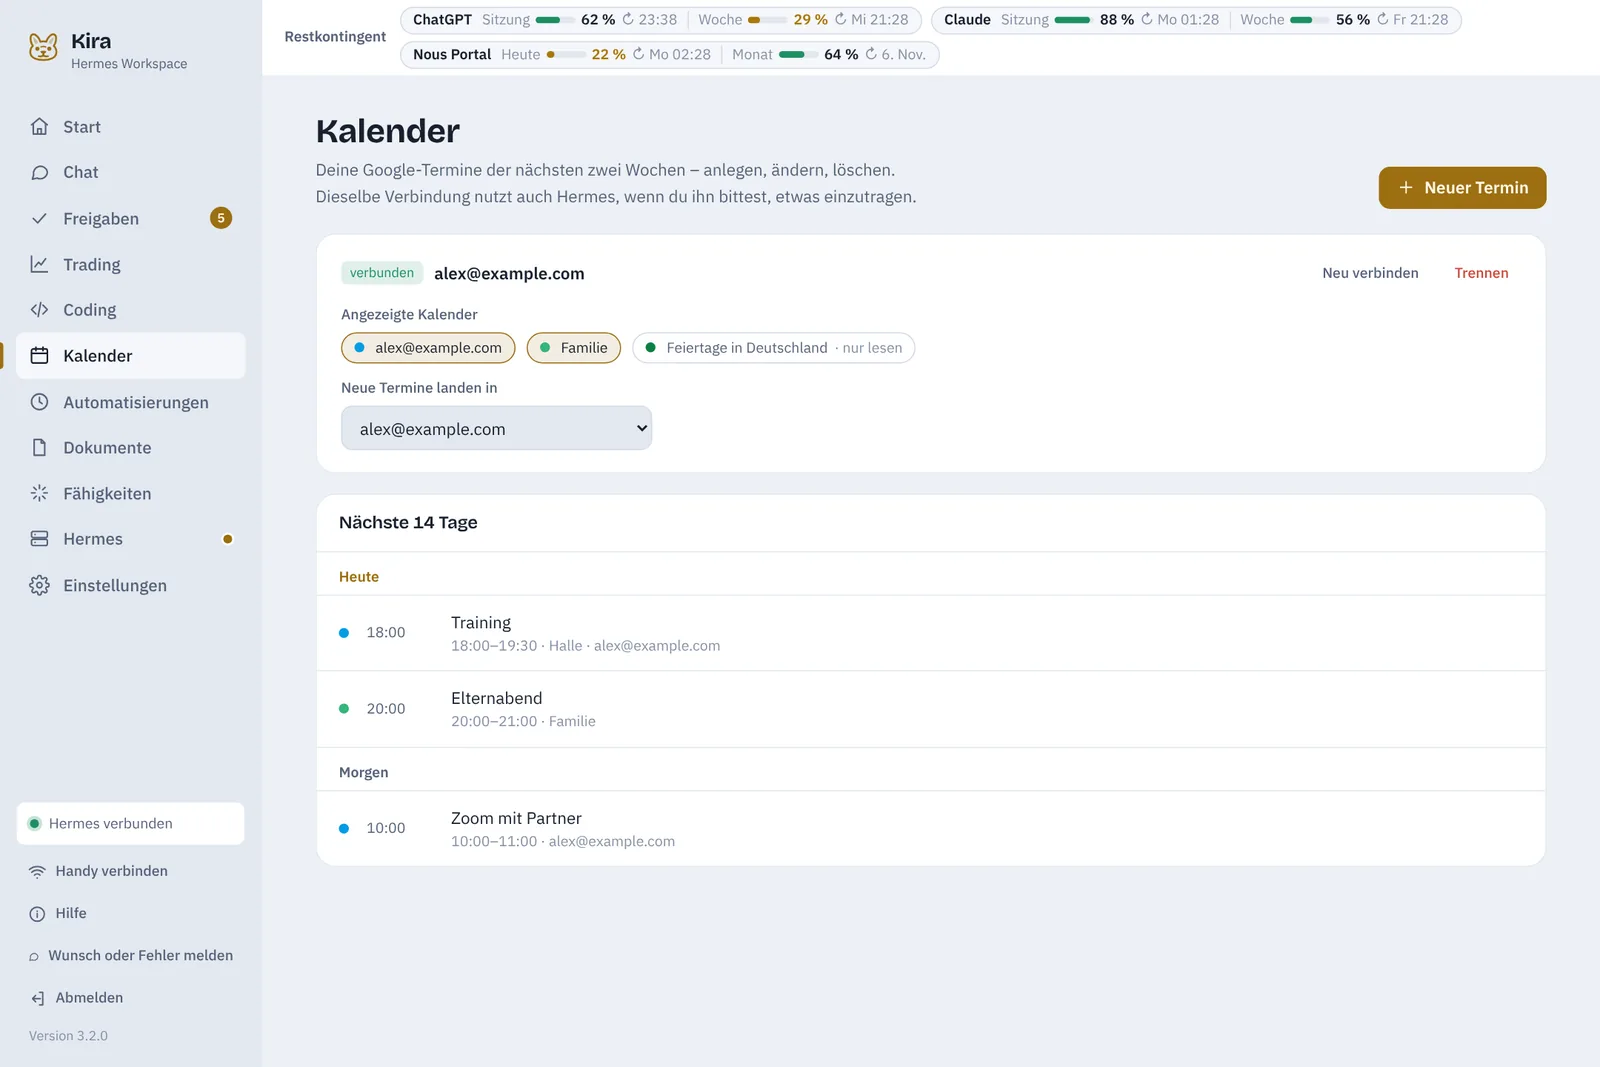This screenshot has height=1067, width=1600.
Task: Open Chat via the speech bubble icon
Action: coord(39,173)
